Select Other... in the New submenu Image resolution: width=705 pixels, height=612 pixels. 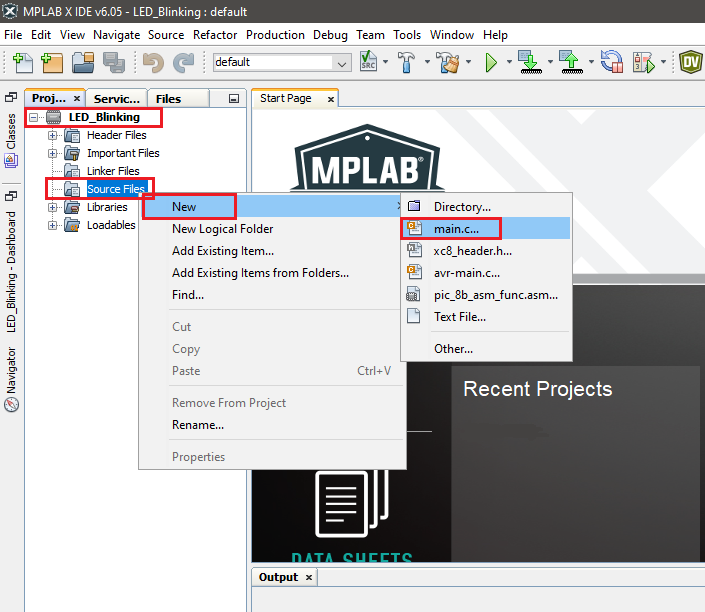(486, 349)
